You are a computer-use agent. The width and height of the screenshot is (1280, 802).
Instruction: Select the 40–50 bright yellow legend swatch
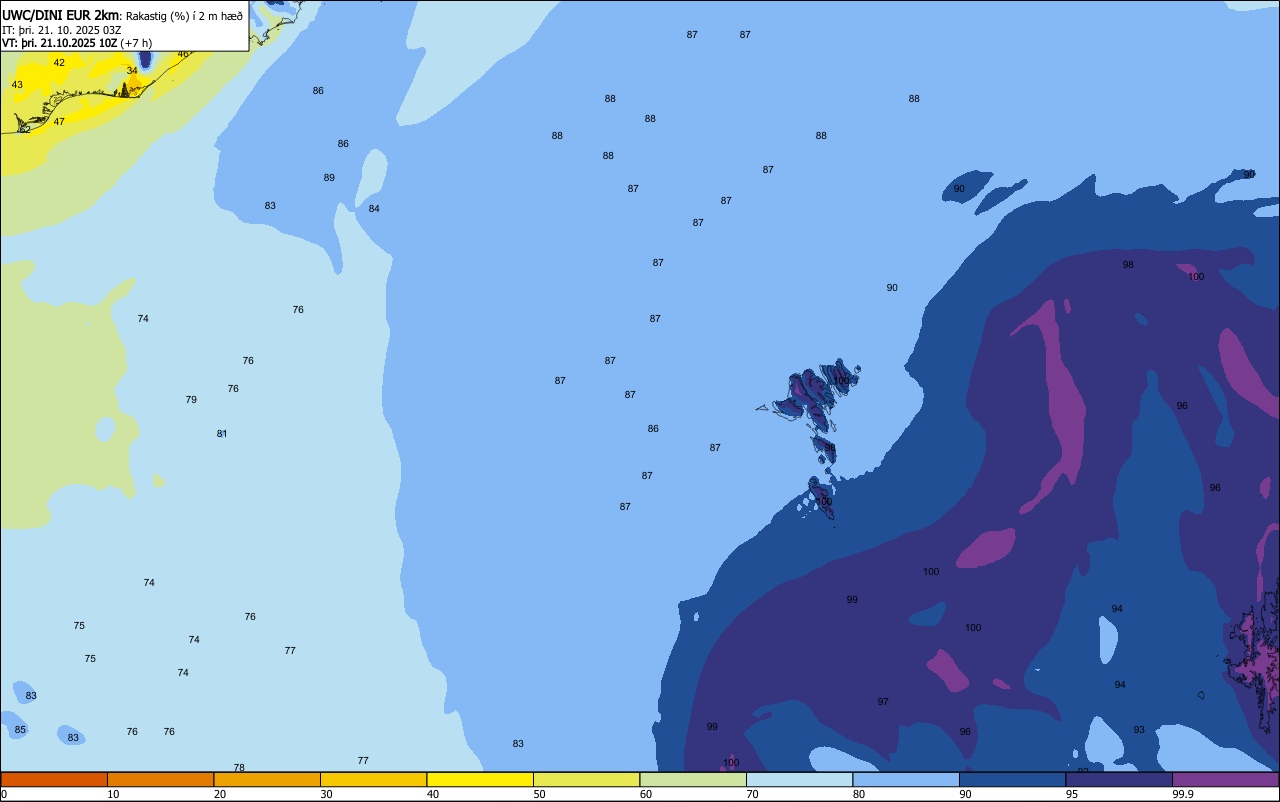[x=480, y=779]
